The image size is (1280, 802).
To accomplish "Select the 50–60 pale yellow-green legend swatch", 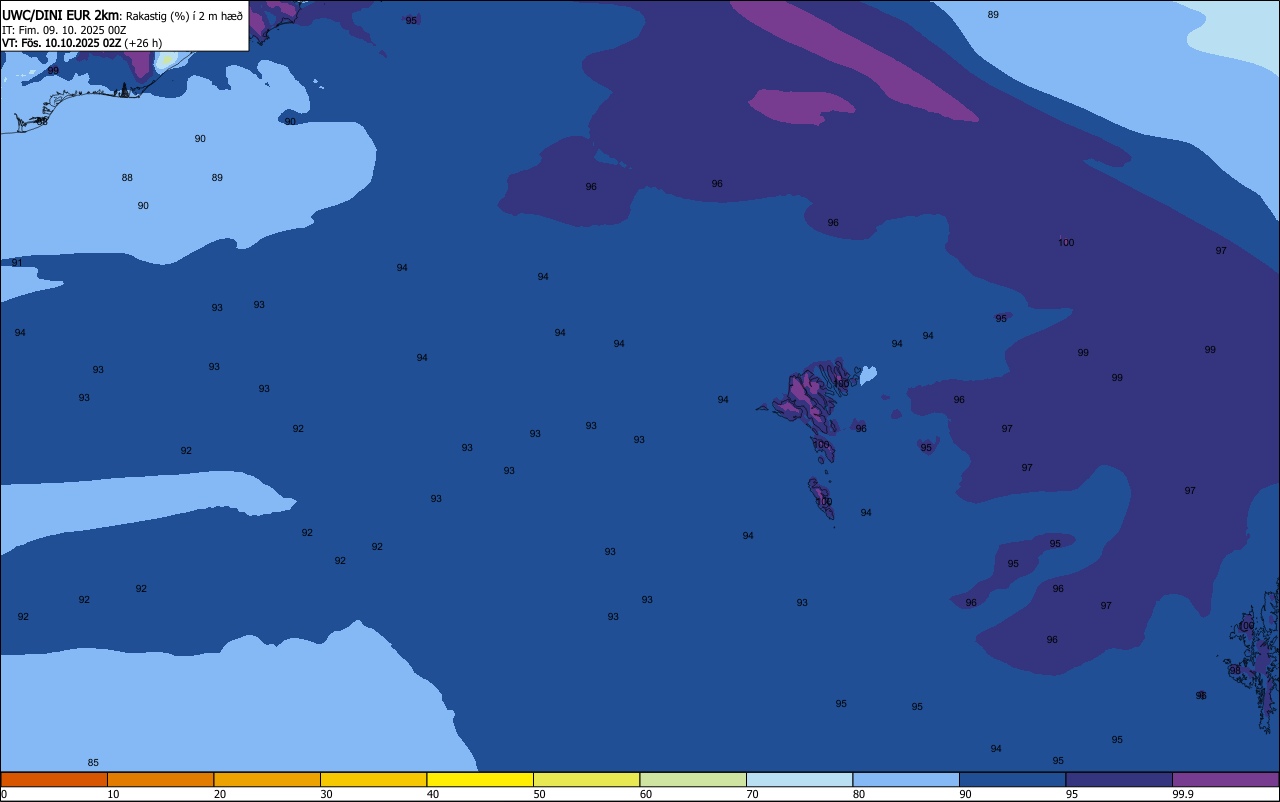I will tap(586, 779).
